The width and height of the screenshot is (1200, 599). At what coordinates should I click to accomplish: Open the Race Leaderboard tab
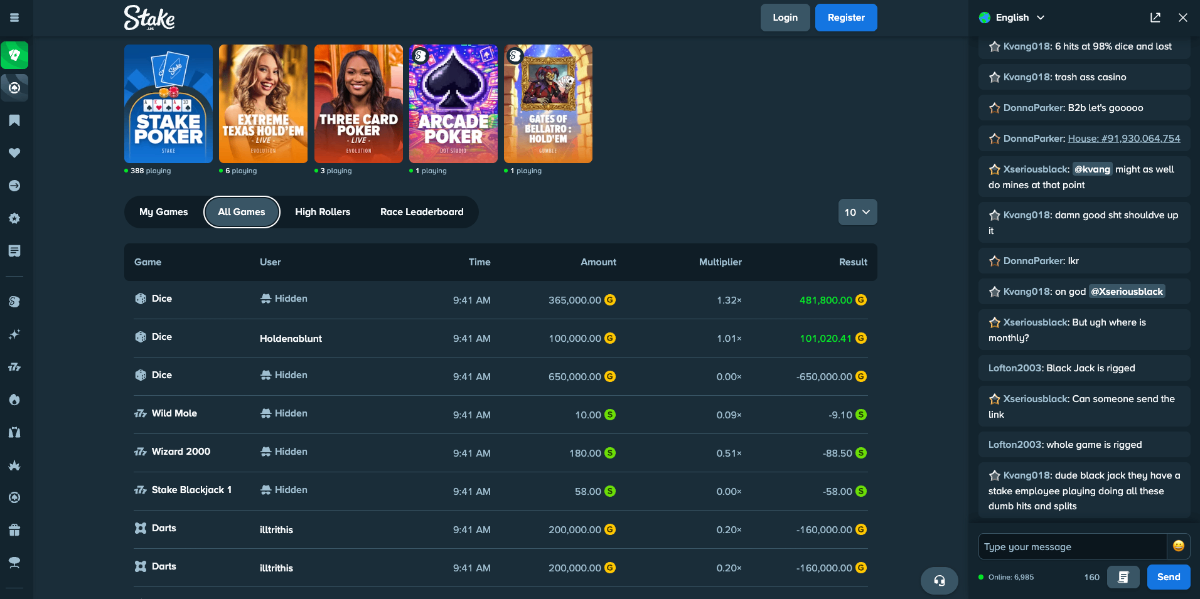click(422, 212)
